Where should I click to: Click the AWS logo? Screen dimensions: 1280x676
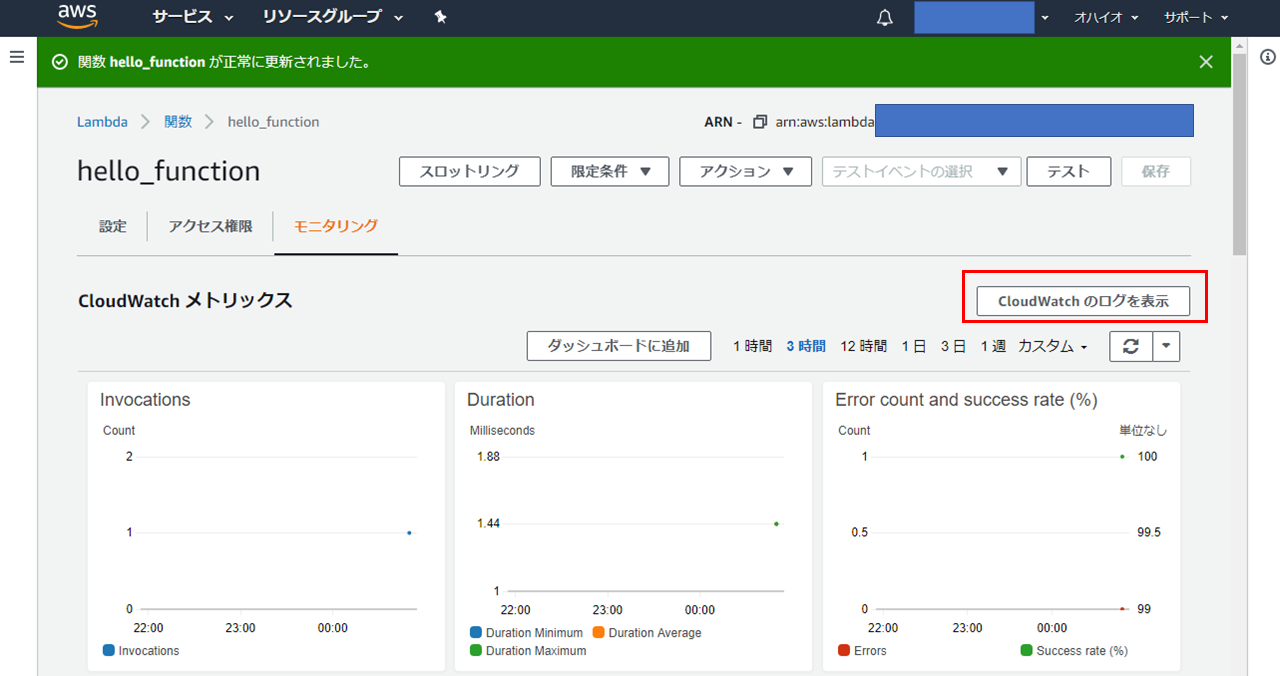pos(77,17)
